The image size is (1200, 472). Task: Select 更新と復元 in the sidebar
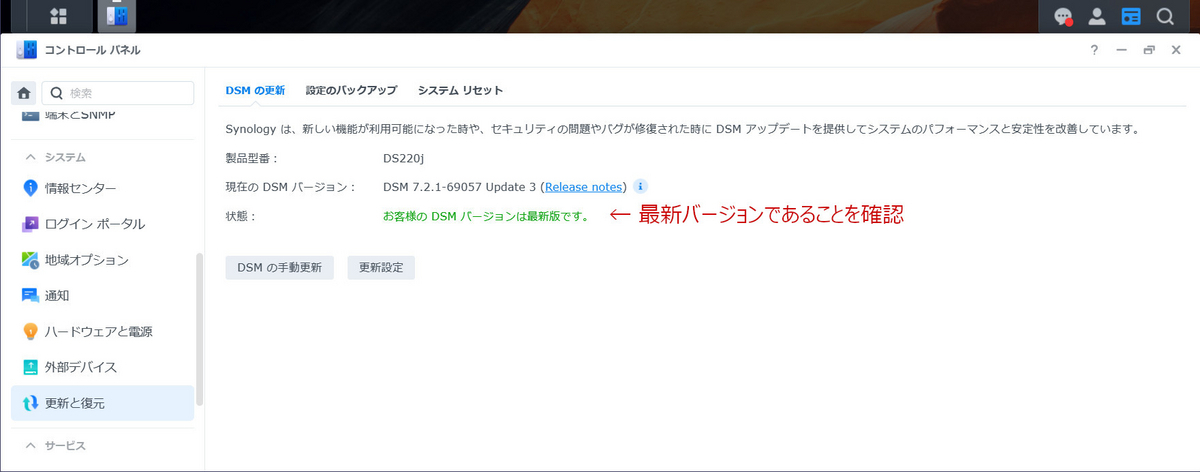point(102,403)
